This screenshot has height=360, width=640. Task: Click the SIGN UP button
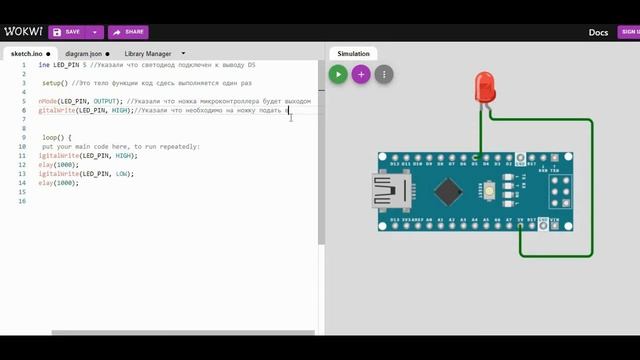[x=629, y=32]
